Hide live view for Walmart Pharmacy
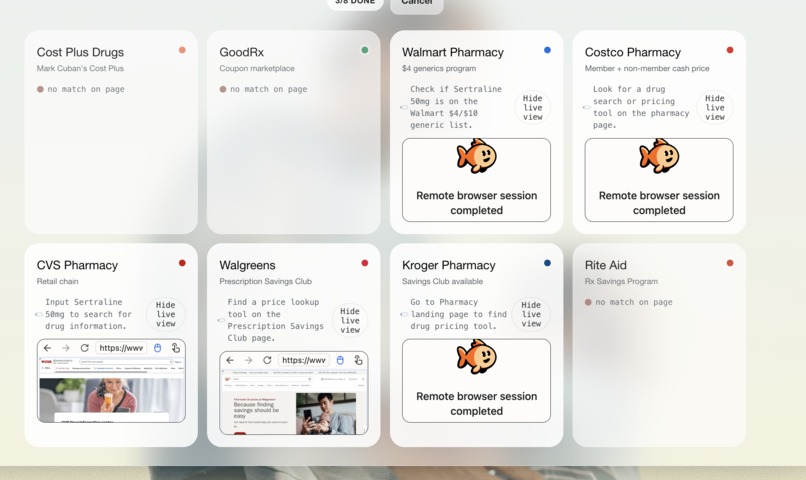This screenshot has height=480, width=806. (533, 107)
